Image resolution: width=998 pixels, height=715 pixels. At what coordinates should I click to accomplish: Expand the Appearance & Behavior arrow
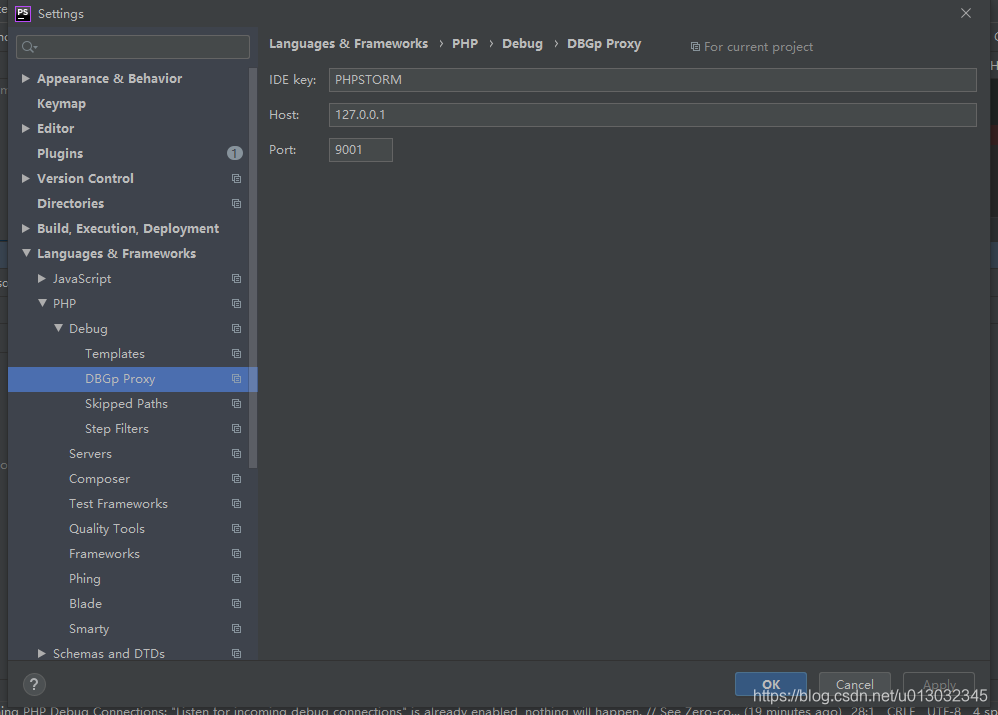[x=25, y=78]
